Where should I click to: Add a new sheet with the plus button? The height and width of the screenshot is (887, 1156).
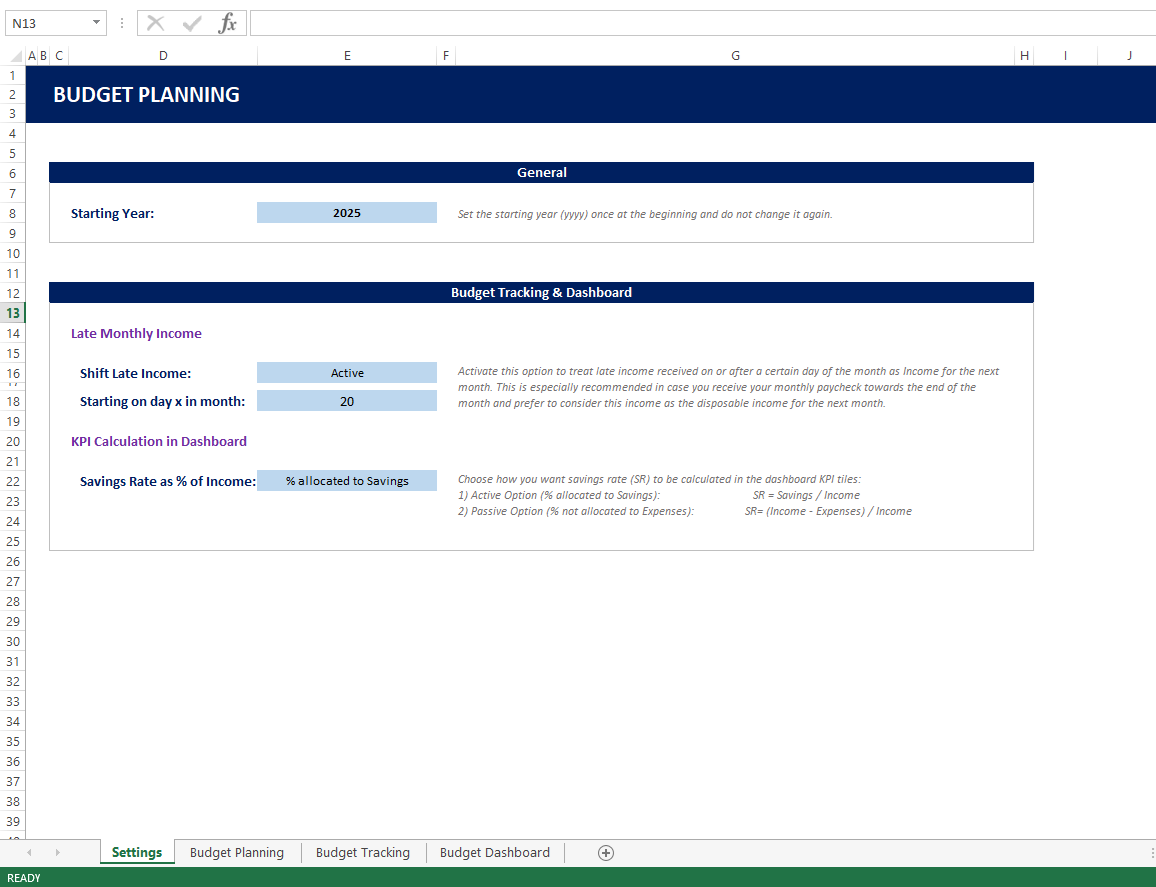point(605,852)
